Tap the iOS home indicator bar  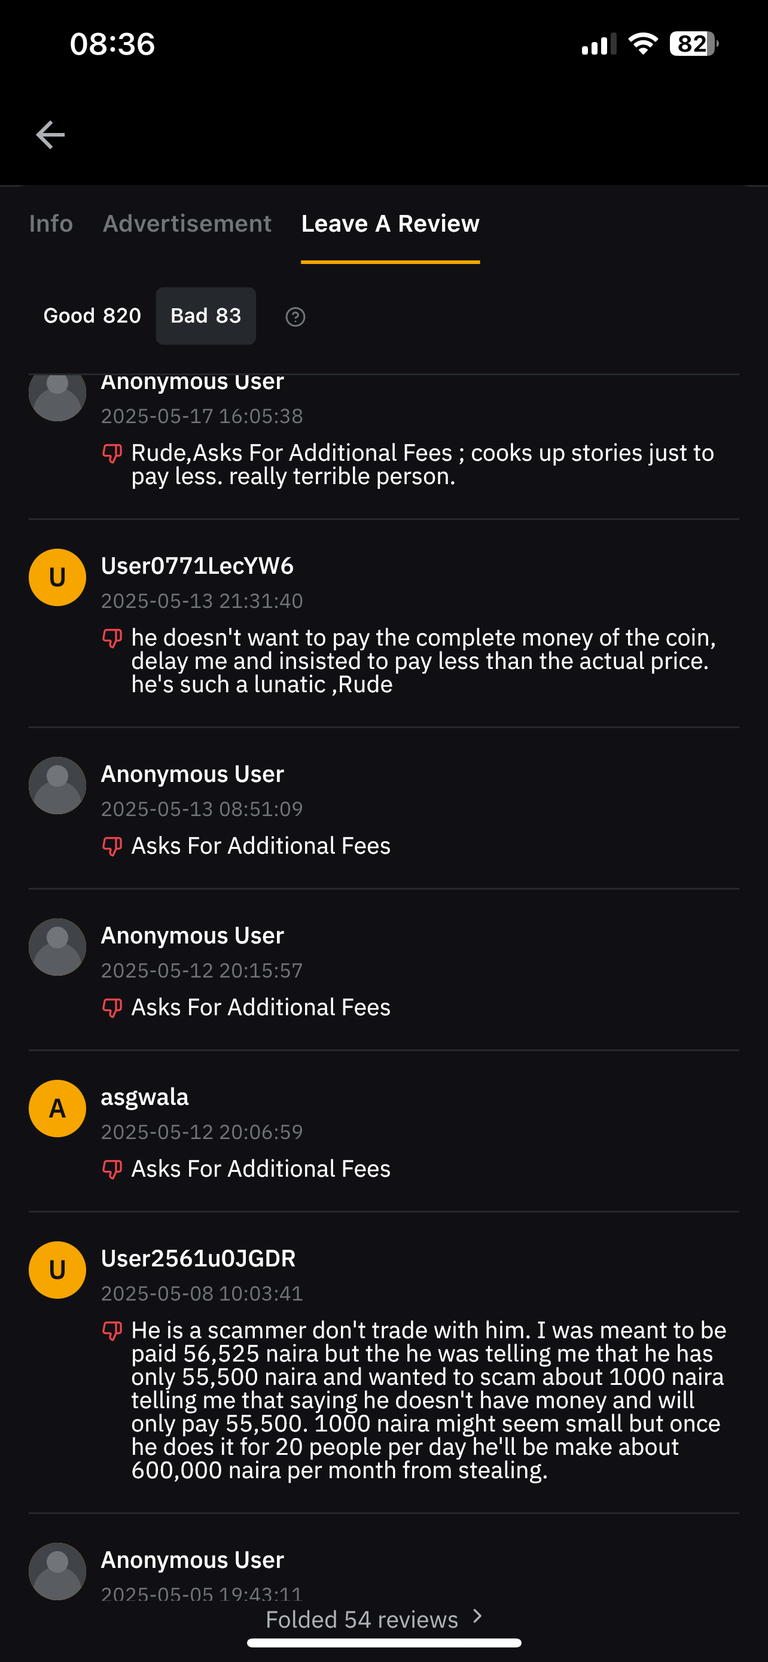(x=384, y=1642)
